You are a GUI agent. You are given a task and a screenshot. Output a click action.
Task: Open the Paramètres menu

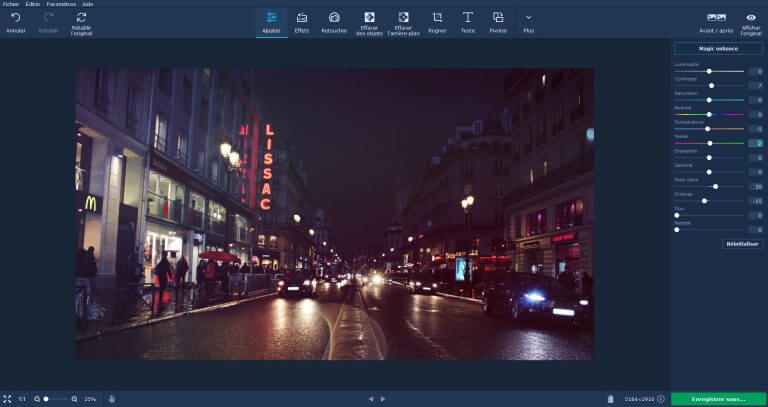[61, 4]
